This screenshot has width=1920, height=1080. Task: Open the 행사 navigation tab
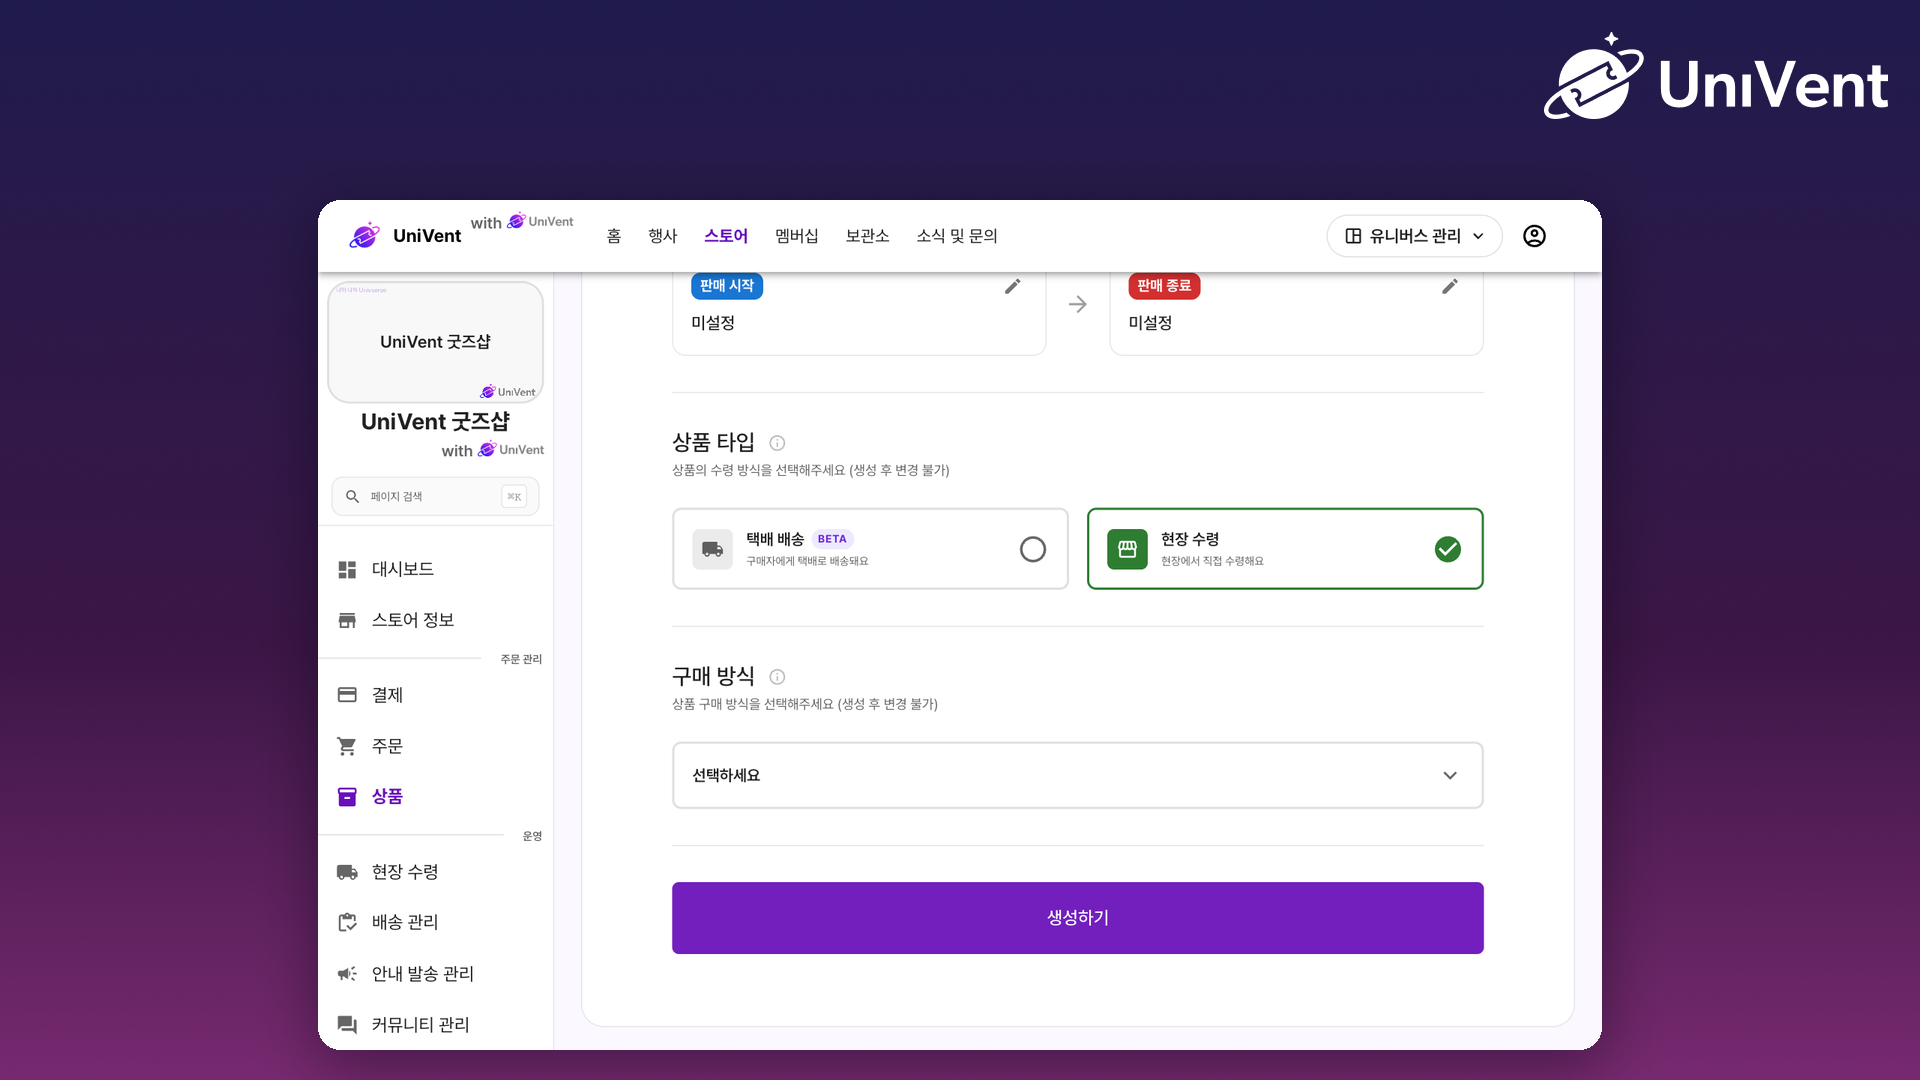point(663,236)
